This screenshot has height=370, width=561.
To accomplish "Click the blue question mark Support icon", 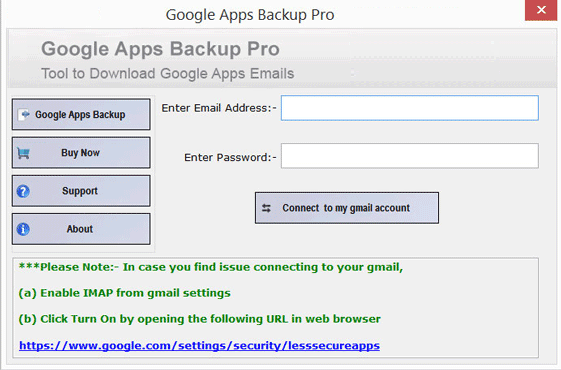I will (23, 191).
